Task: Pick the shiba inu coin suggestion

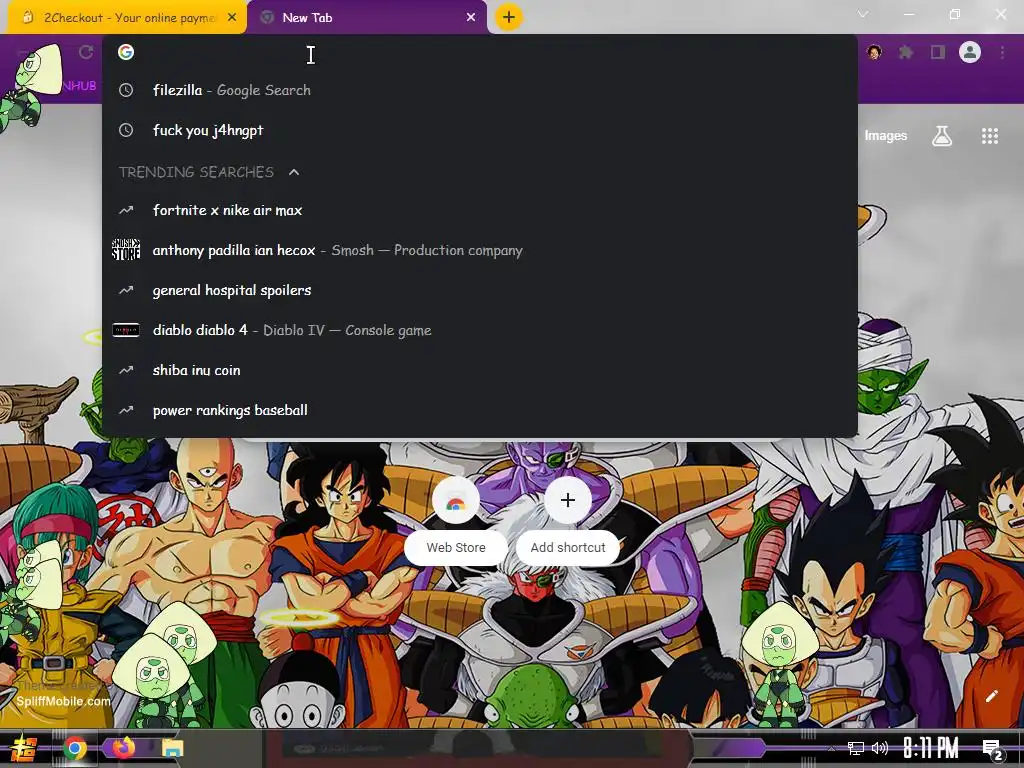Action: [x=479, y=370]
